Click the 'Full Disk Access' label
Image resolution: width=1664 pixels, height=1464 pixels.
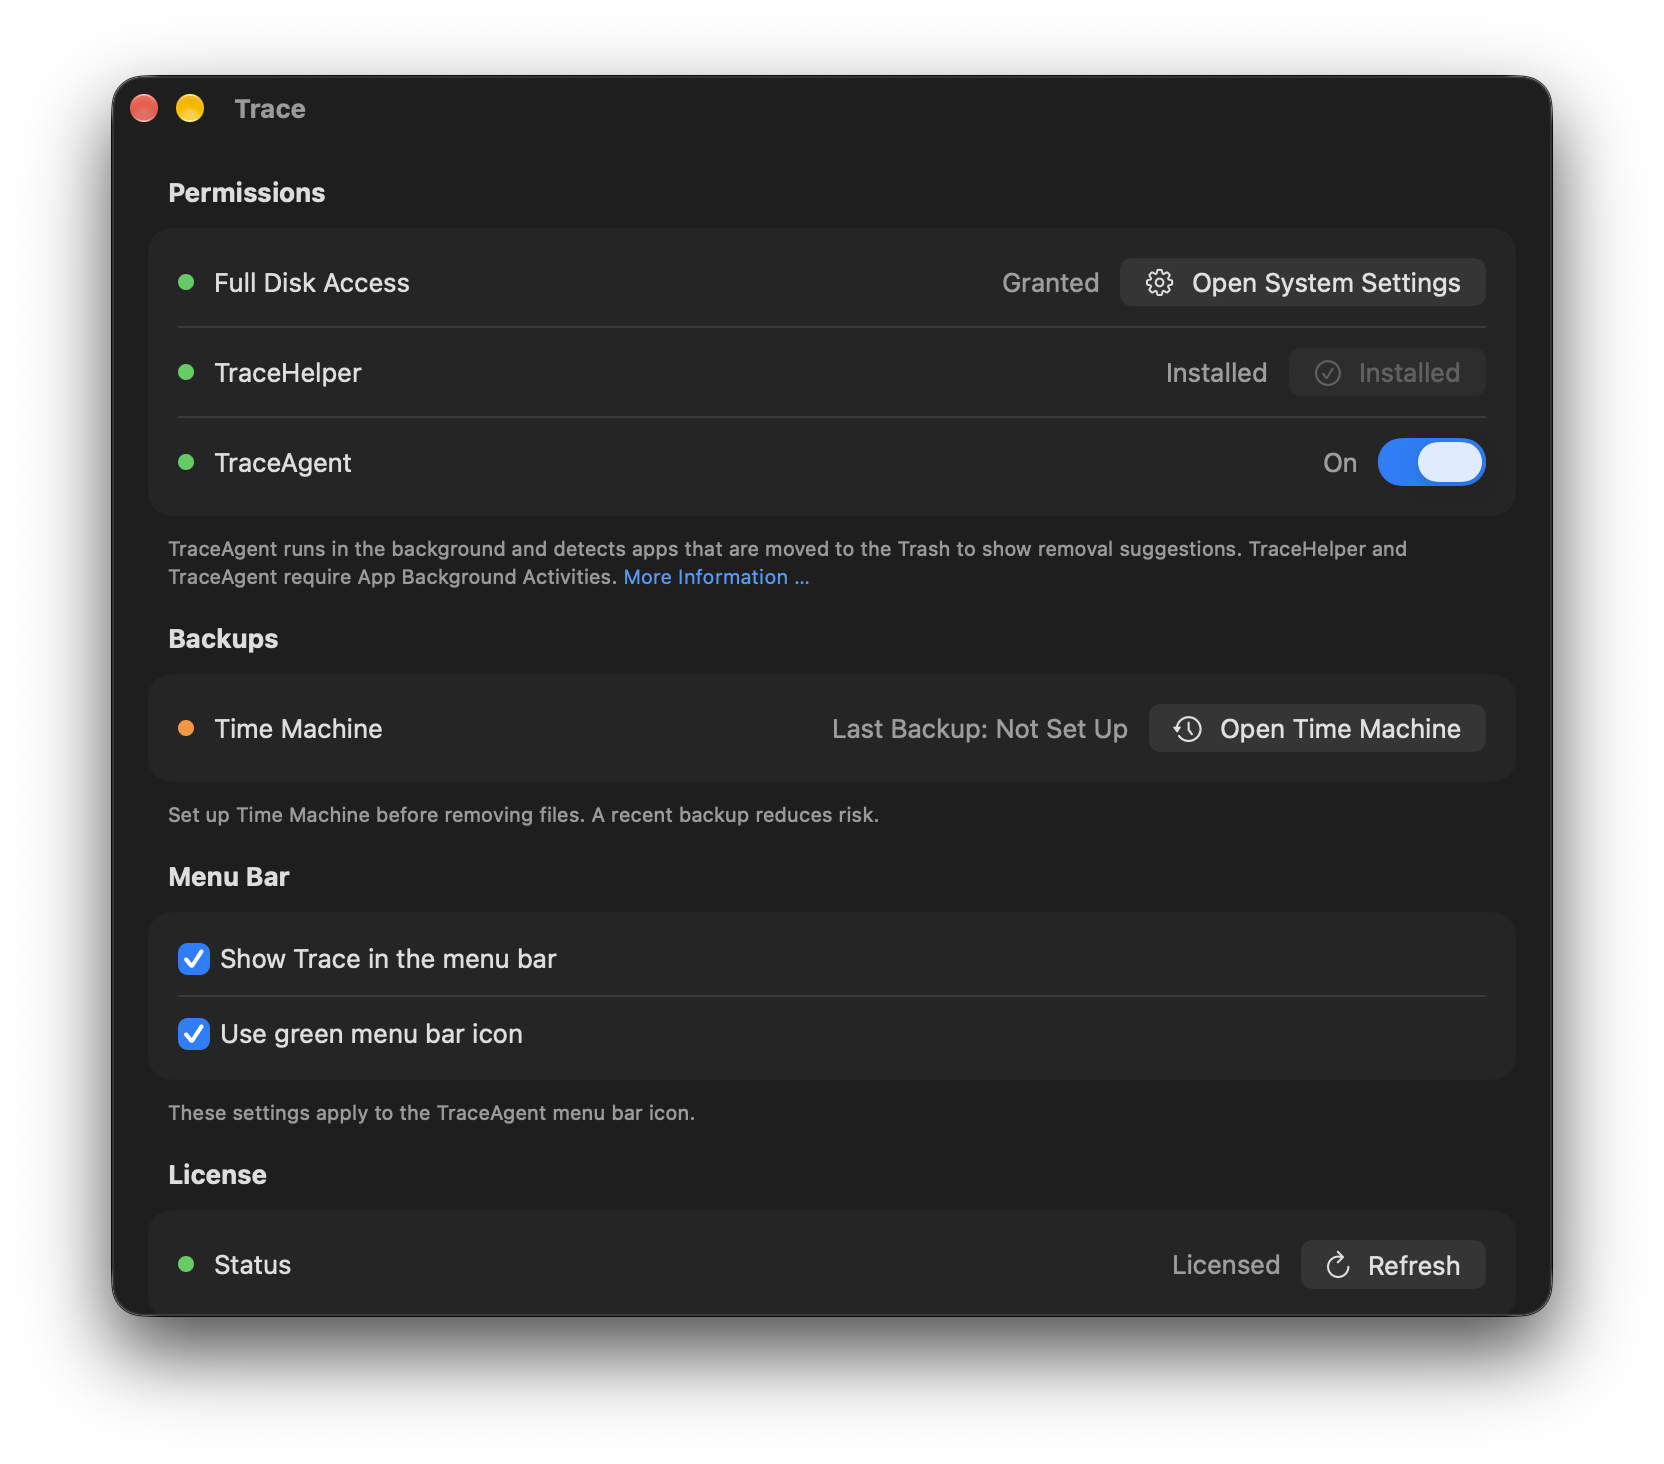(312, 283)
